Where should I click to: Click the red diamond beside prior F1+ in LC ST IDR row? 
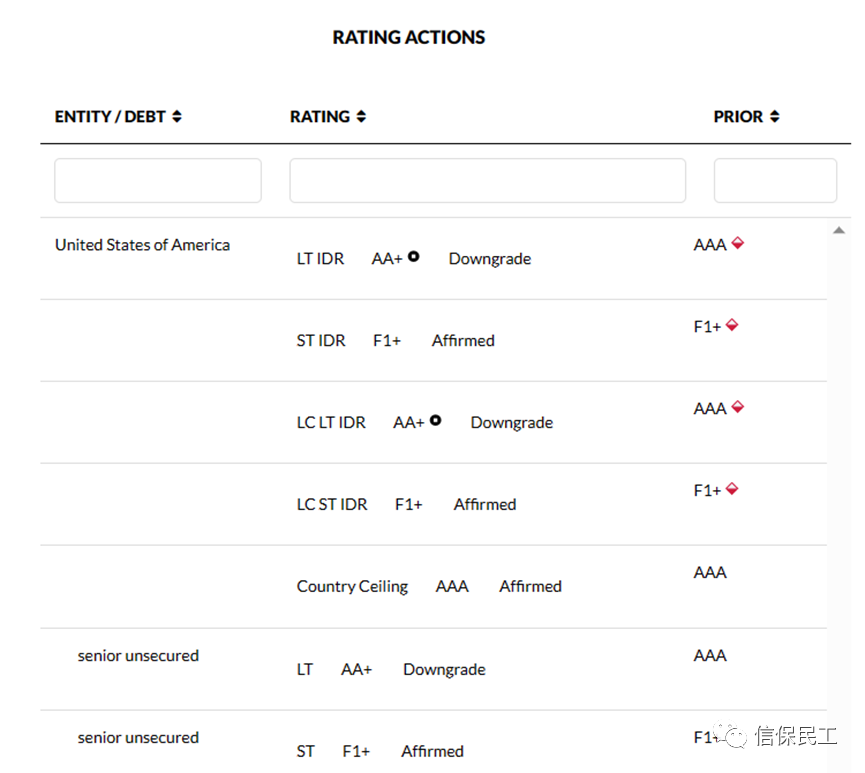pyautogui.click(x=732, y=488)
